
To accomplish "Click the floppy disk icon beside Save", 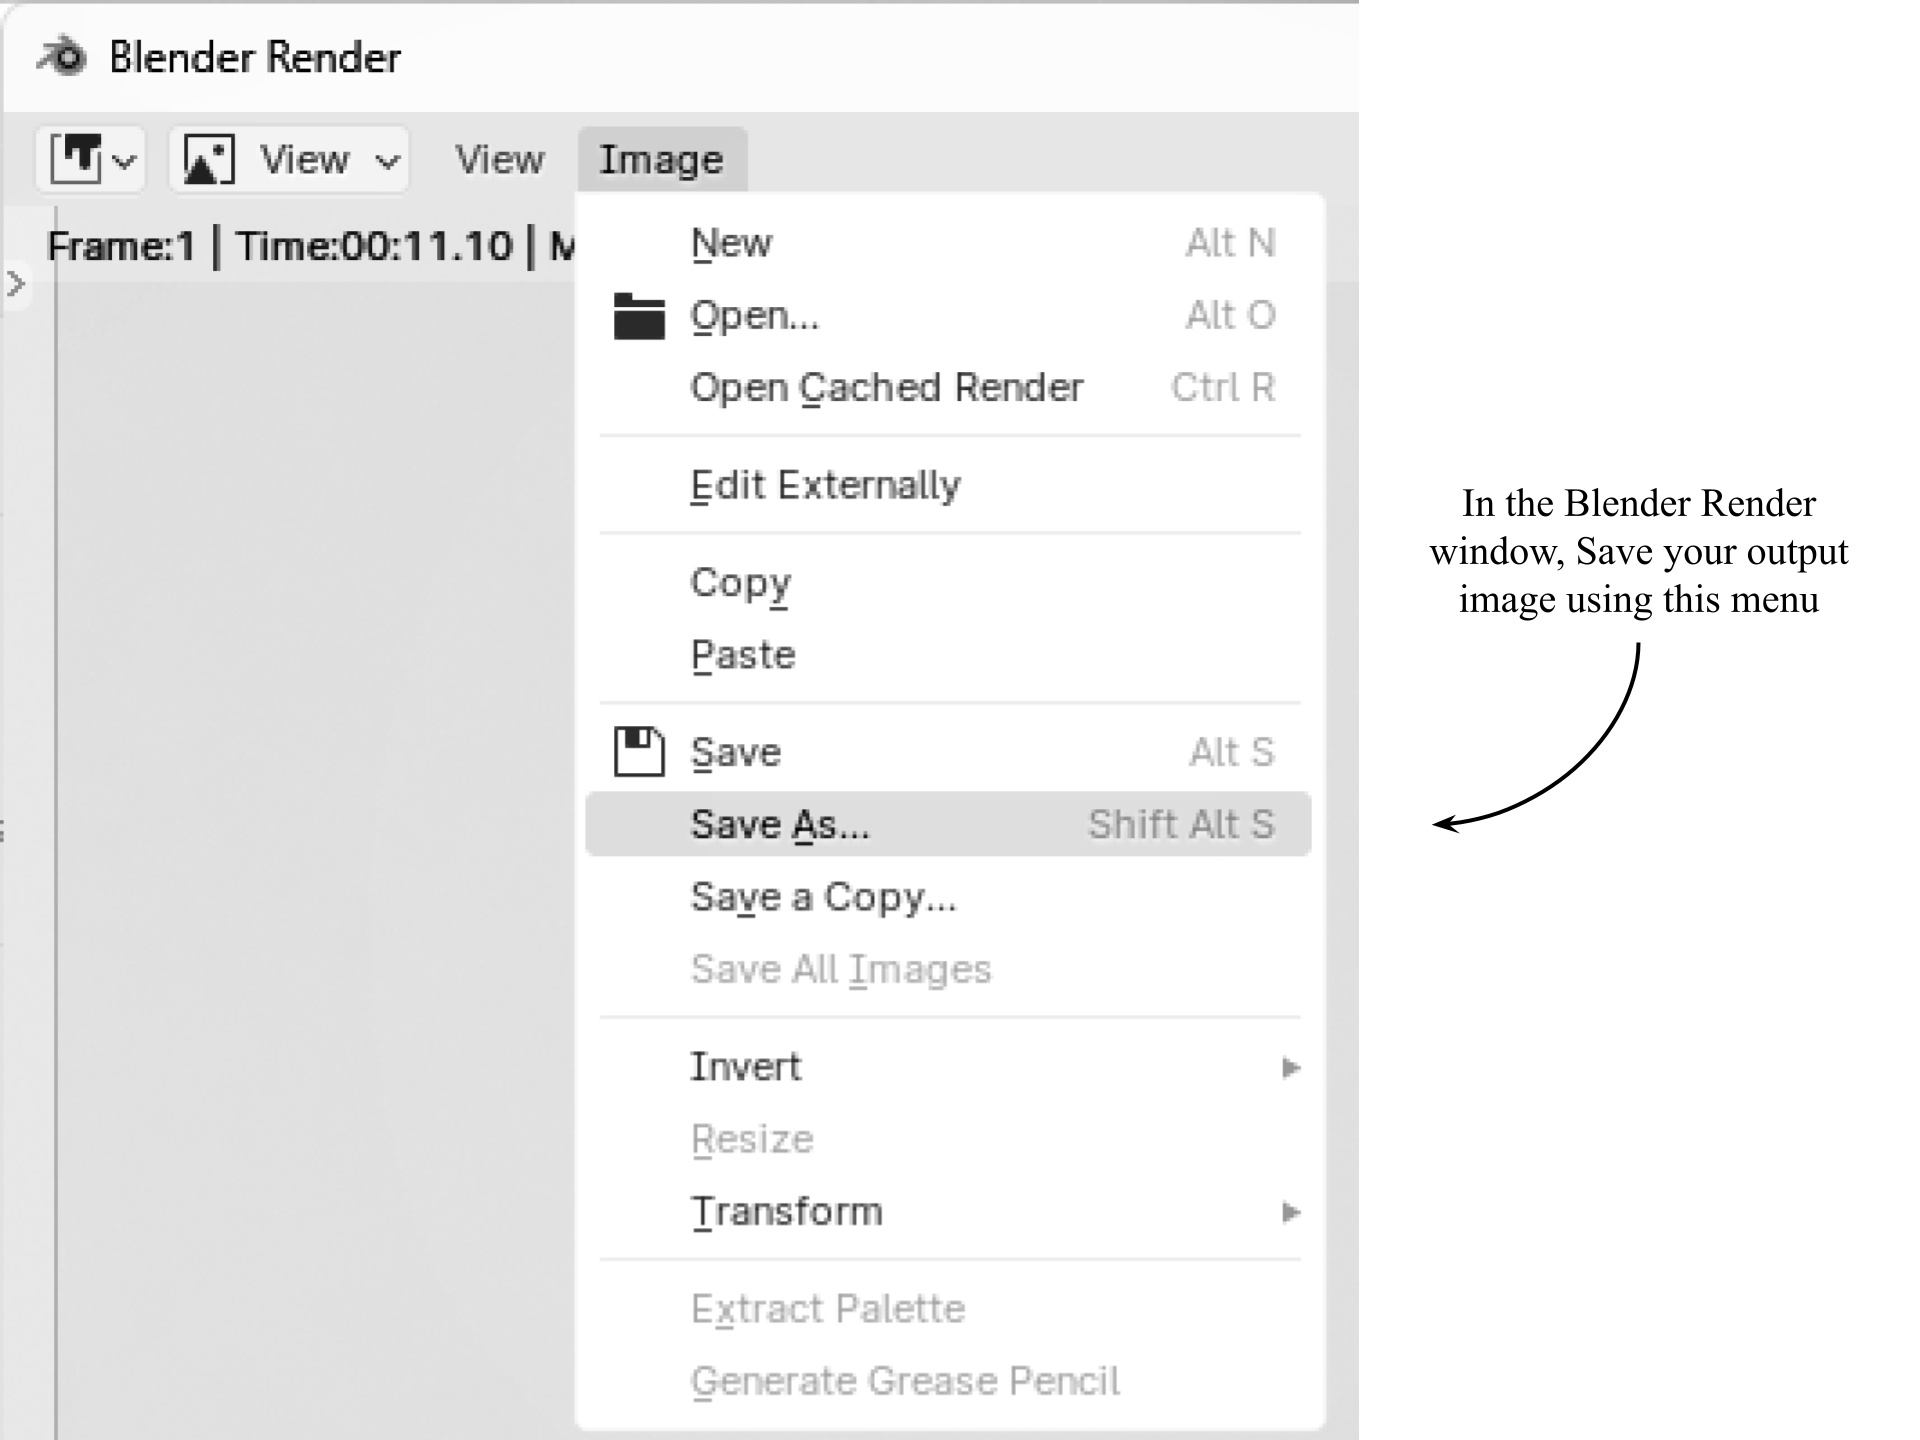I will pos(638,751).
